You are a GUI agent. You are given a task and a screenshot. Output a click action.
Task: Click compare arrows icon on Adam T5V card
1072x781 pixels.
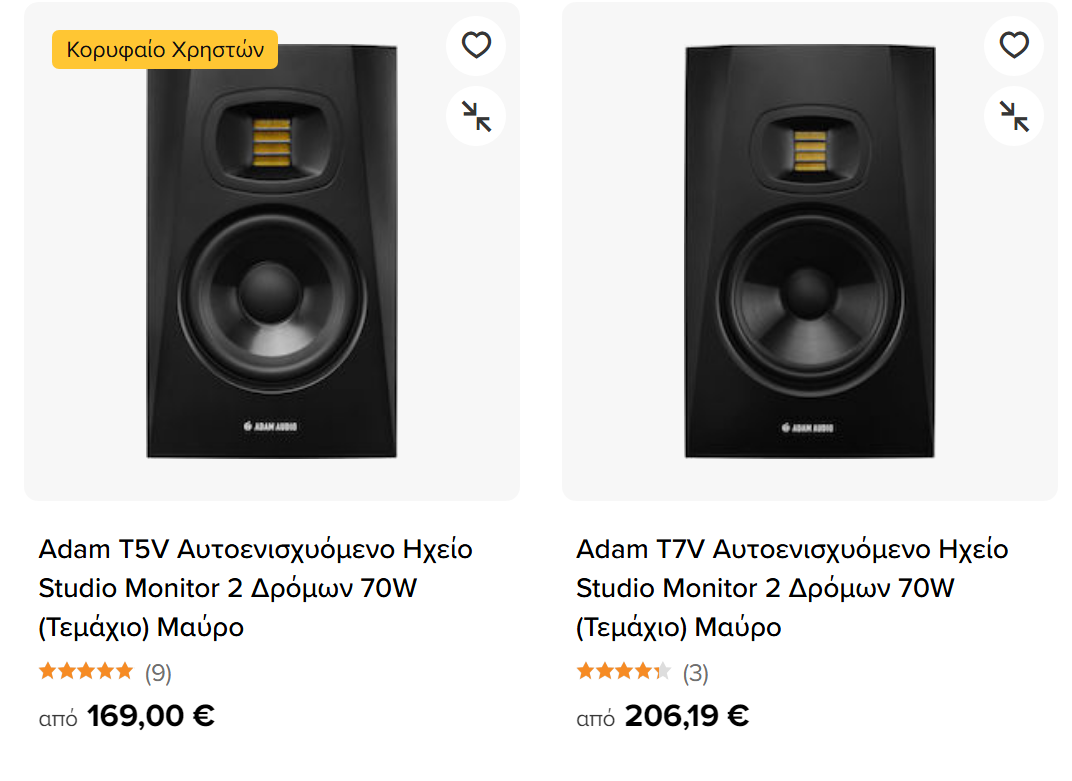[x=476, y=116]
